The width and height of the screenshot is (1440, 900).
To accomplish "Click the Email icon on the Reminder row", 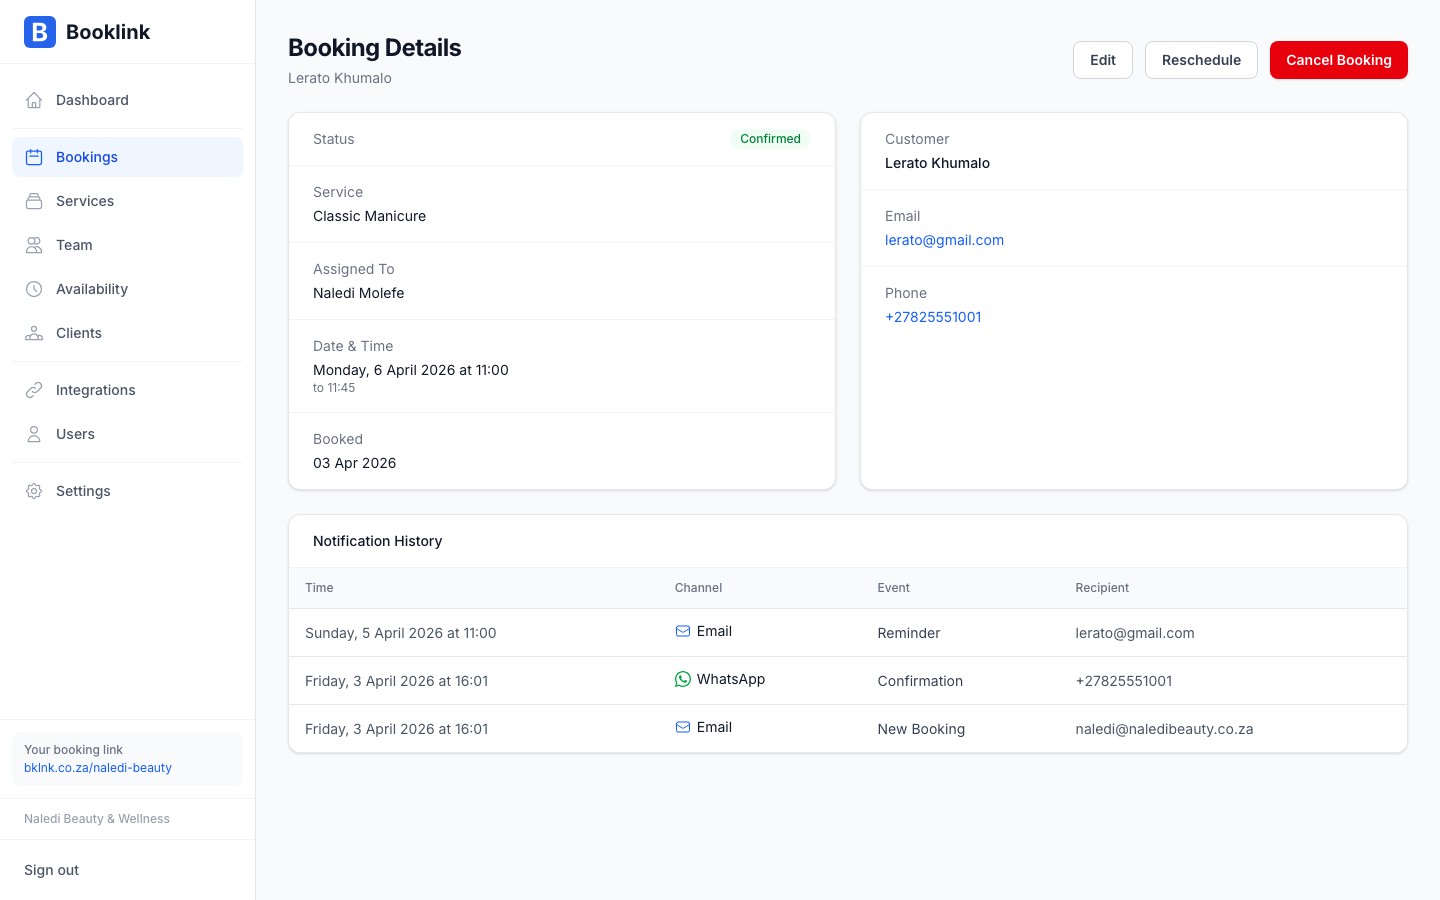I will [x=682, y=631].
